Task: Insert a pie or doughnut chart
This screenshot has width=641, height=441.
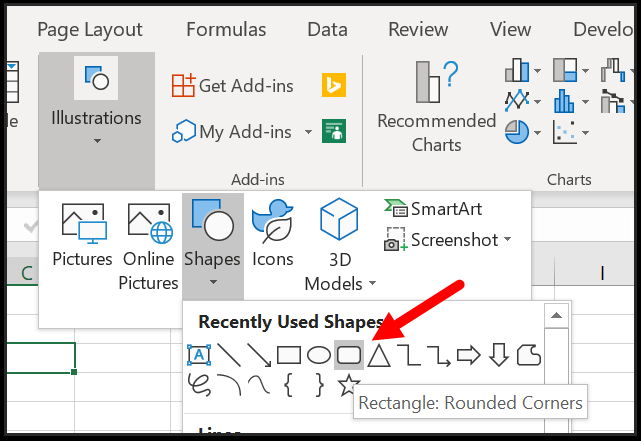Action: [x=517, y=132]
